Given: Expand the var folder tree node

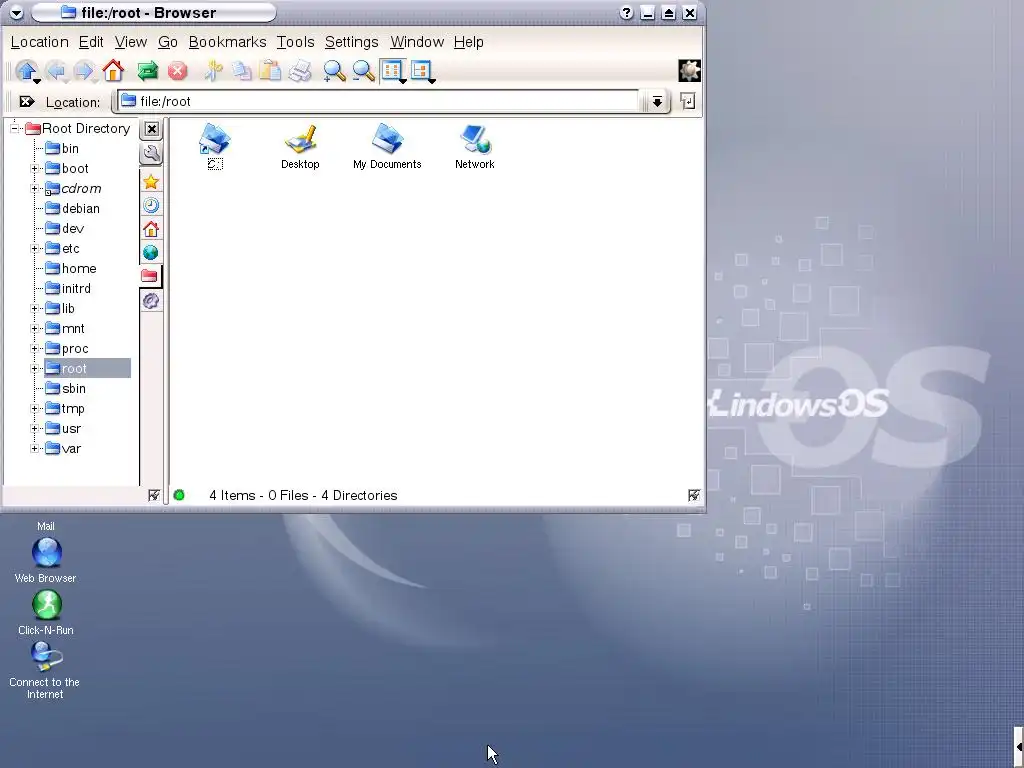Looking at the screenshot, I should [x=34, y=449].
